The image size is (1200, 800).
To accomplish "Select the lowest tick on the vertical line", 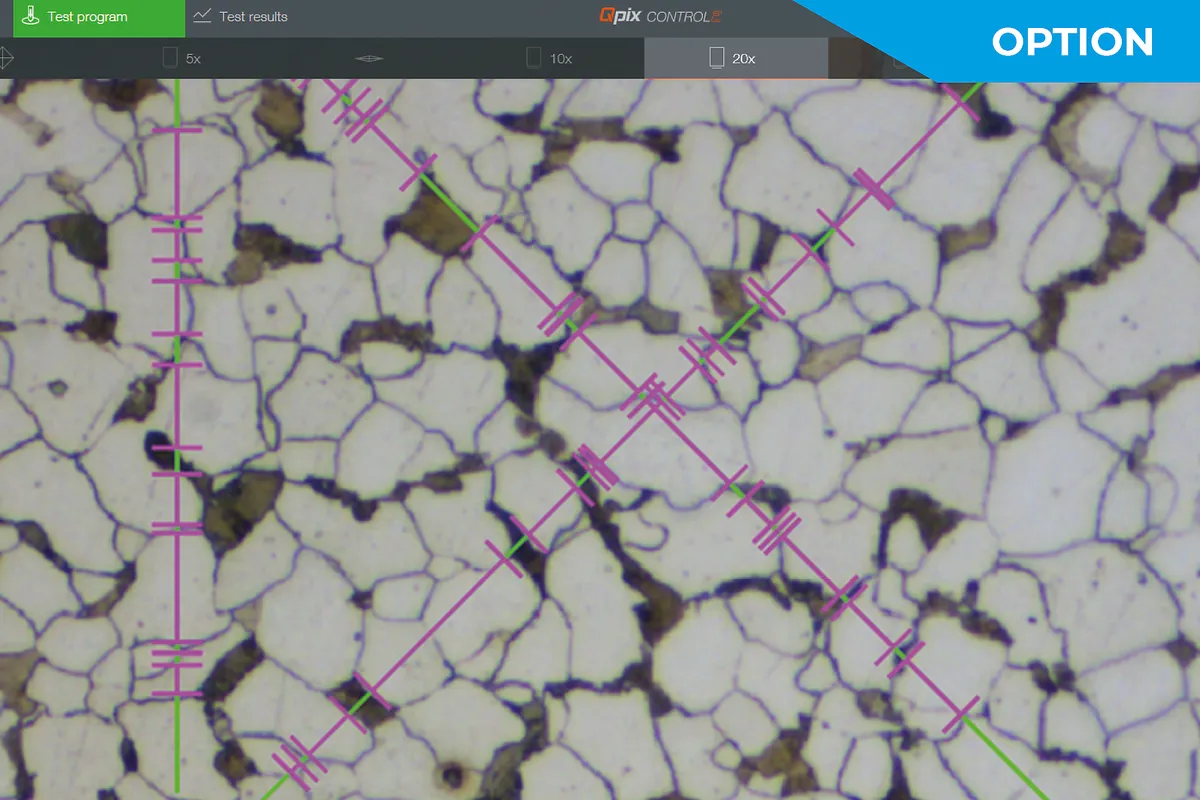I will point(177,693).
